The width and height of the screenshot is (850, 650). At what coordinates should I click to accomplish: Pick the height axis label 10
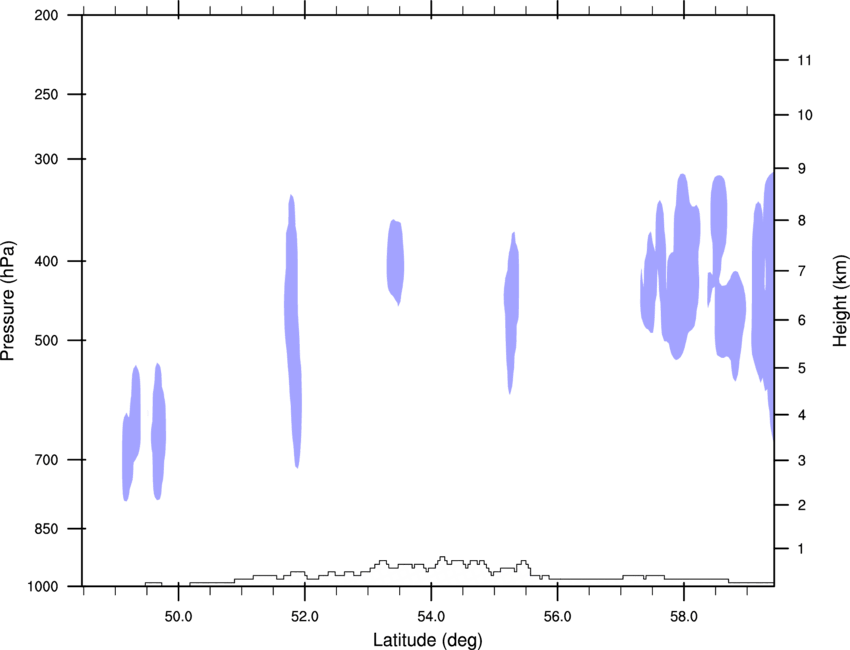[805, 115]
